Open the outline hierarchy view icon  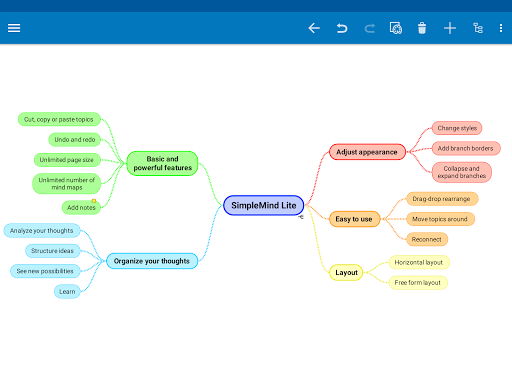(478, 28)
